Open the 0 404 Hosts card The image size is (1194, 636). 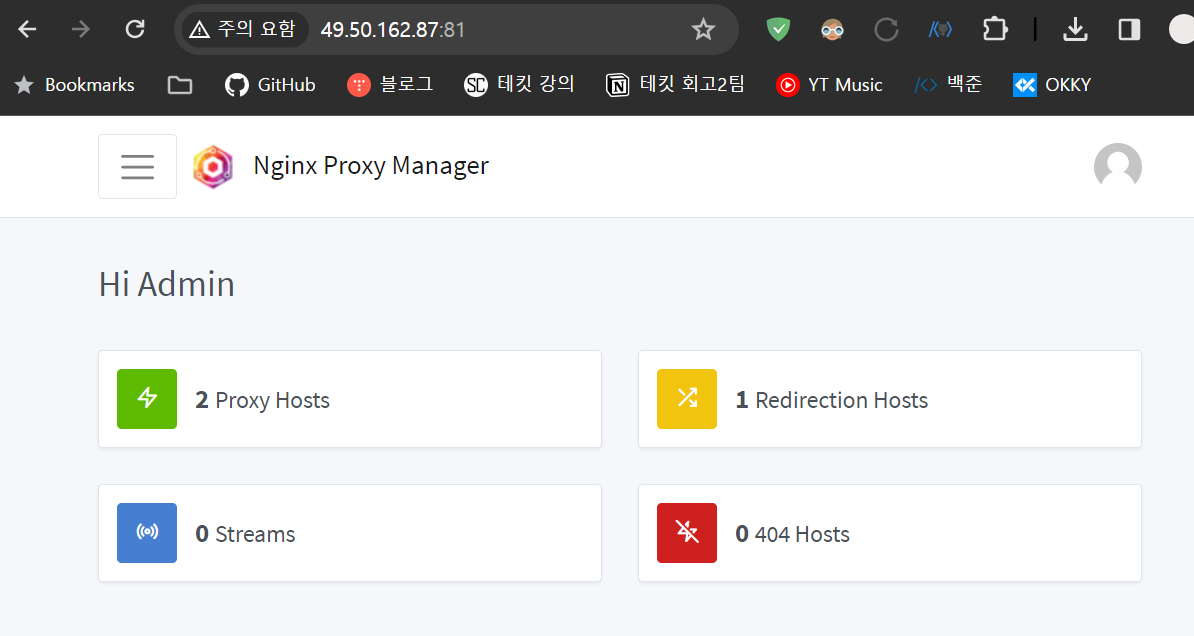pyautogui.click(x=889, y=533)
